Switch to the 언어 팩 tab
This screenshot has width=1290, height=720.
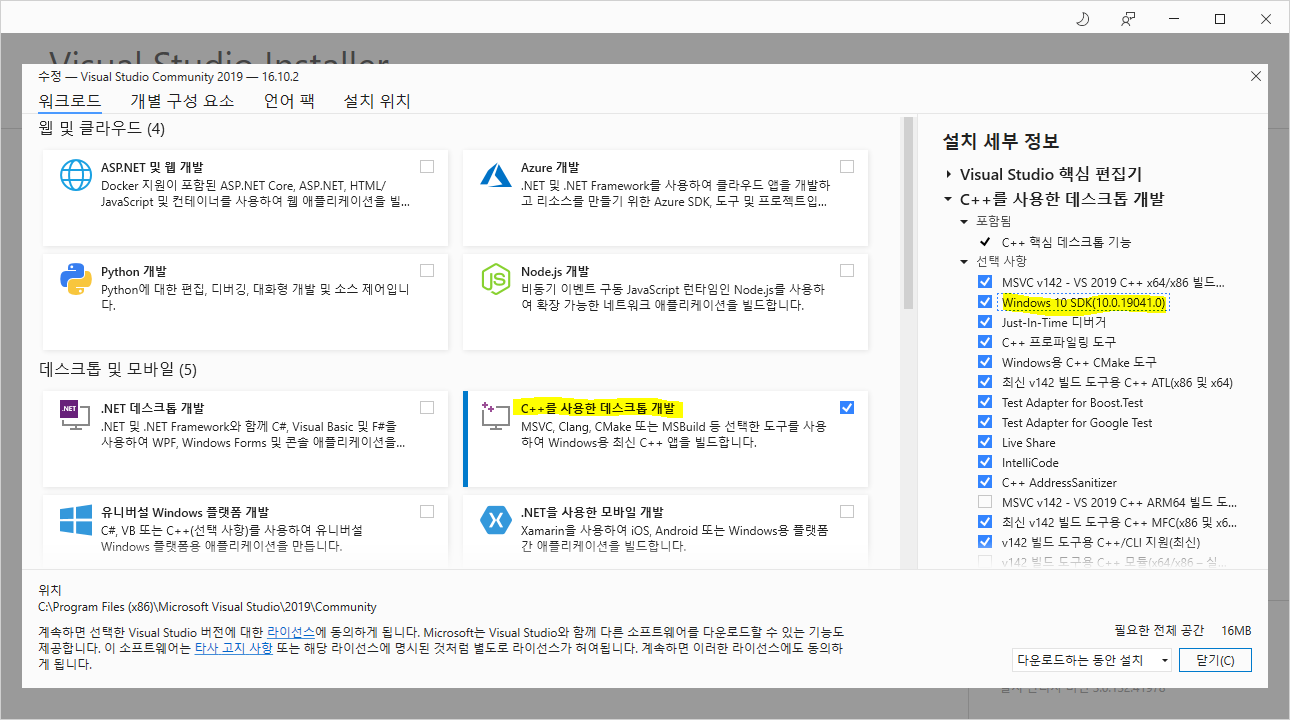tap(289, 101)
